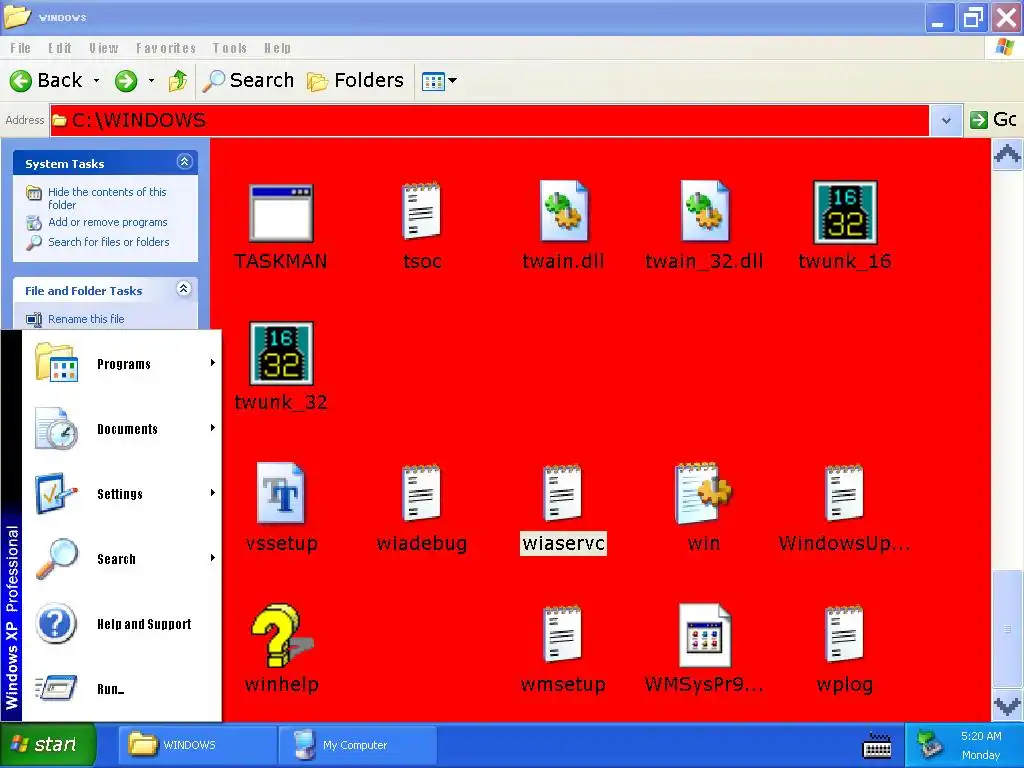Click Add or remove programs link
Image resolution: width=1024 pixels, height=768 pixels.
[108, 222]
